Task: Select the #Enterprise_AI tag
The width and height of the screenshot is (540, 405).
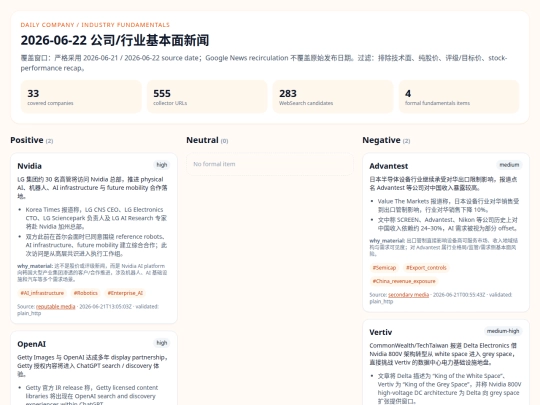Action: tap(125, 293)
